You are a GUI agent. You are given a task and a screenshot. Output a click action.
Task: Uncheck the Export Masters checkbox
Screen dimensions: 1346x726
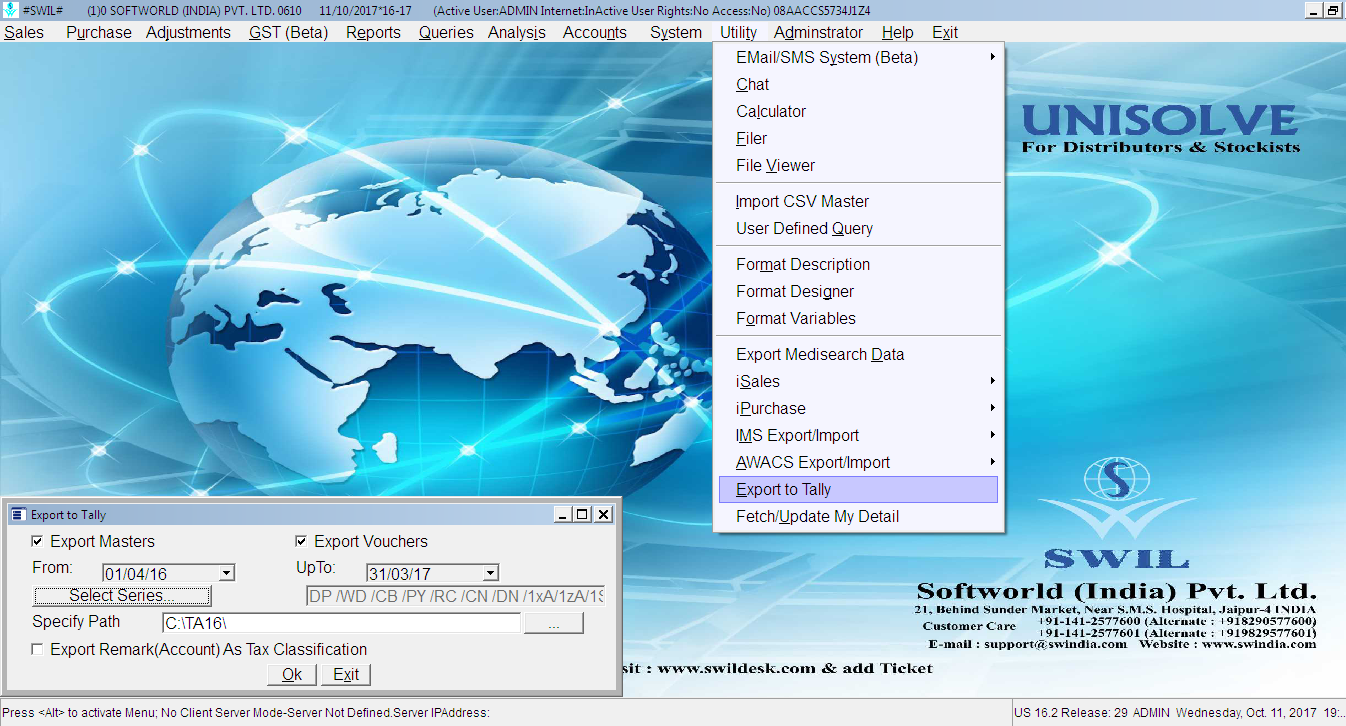click(x=38, y=542)
